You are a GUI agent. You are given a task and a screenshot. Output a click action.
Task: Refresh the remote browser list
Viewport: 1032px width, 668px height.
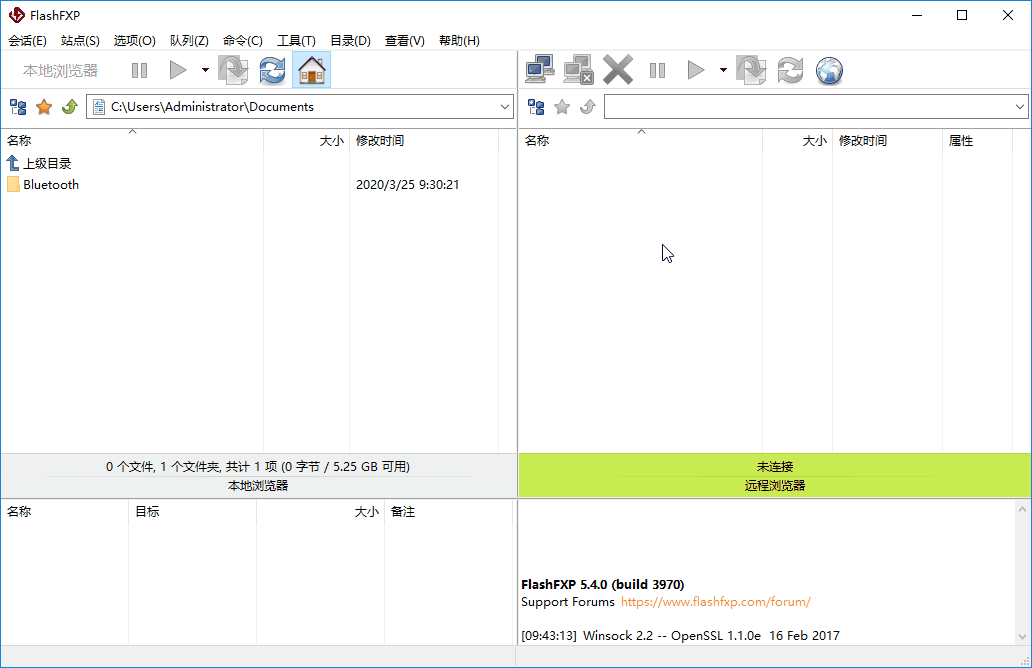click(x=790, y=70)
